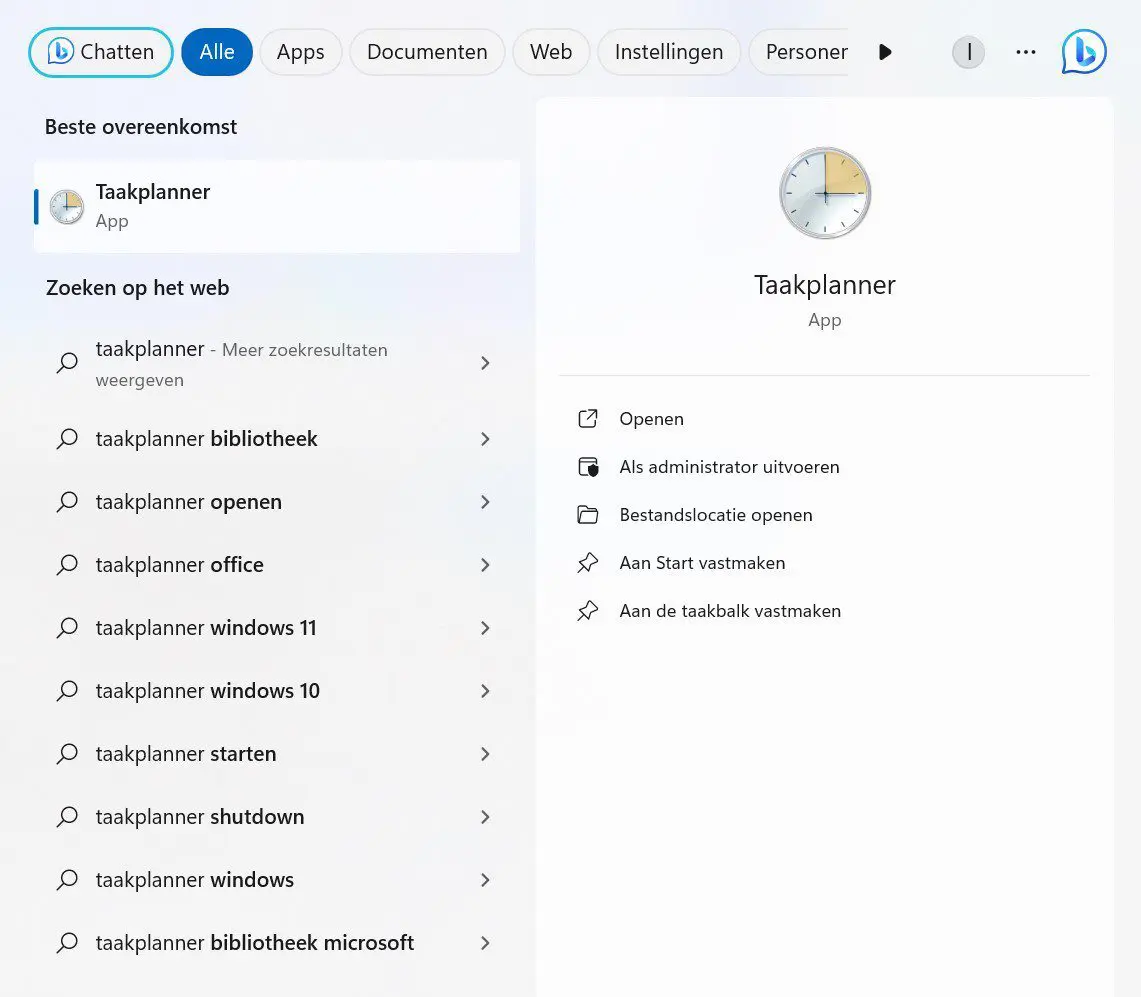The image size is (1141, 997).
Task: Switch to the Web filter tab
Action: click(551, 52)
